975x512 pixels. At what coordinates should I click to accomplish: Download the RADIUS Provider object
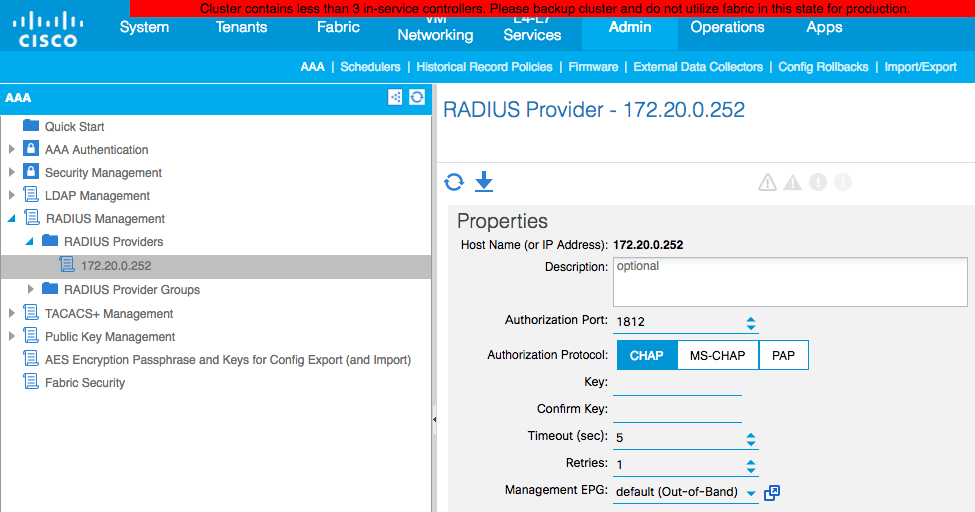(x=484, y=182)
